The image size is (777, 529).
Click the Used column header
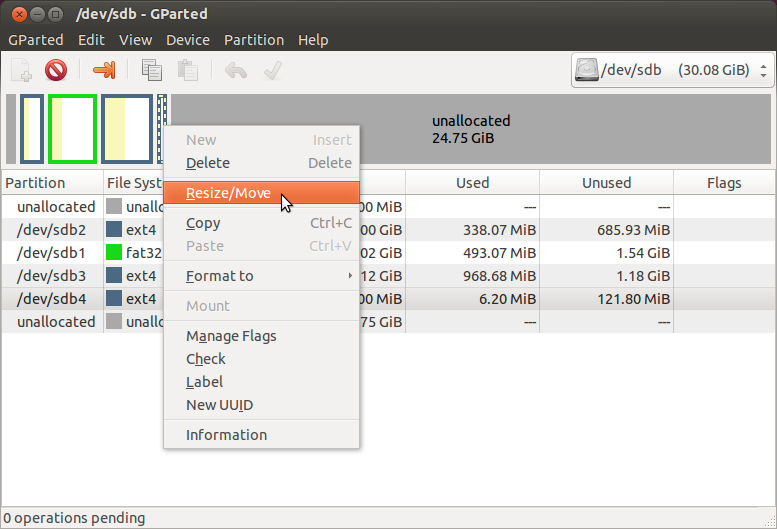(x=472, y=183)
